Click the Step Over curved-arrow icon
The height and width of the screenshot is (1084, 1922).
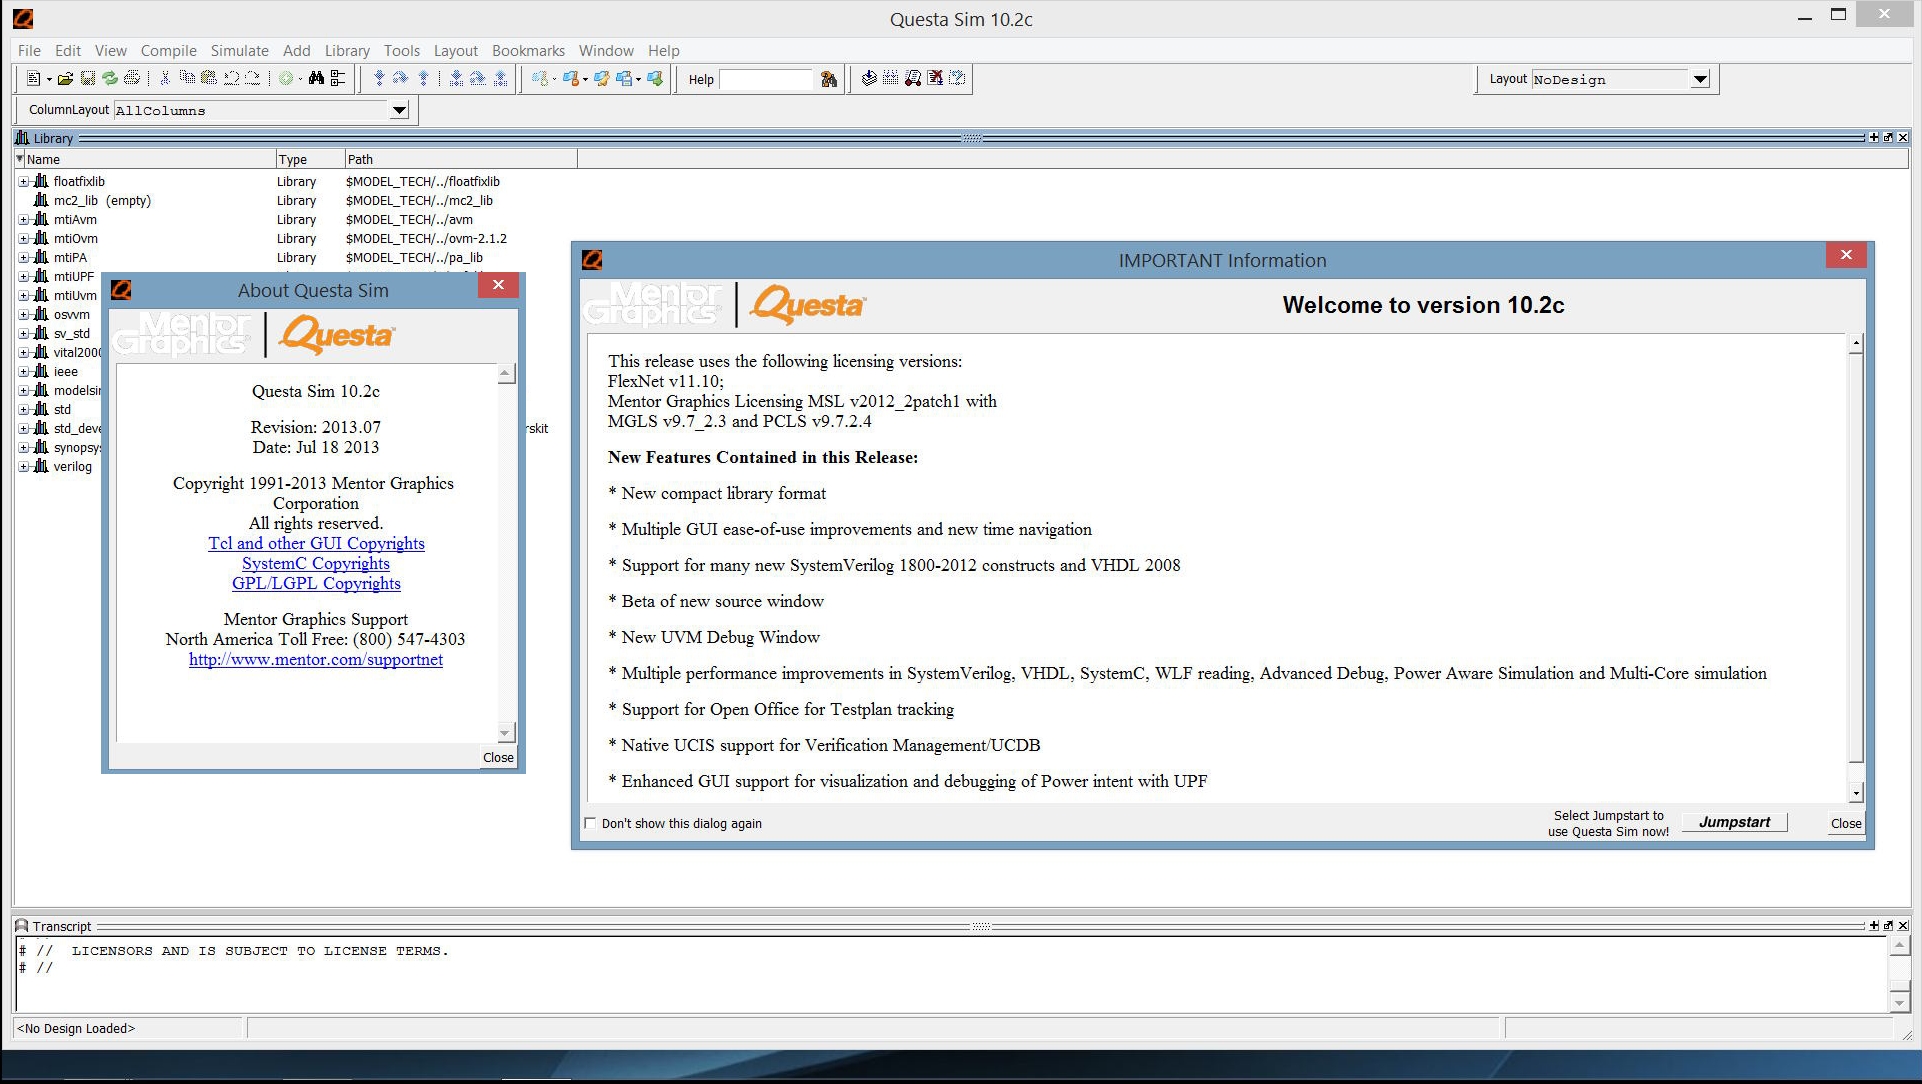[x=401, y=79]
